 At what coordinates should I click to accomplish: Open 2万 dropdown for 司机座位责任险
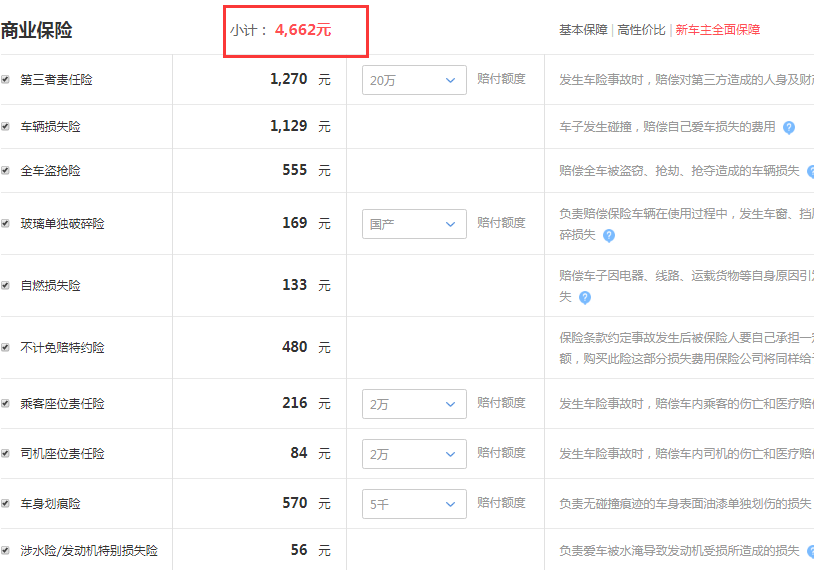coord(414,454)
